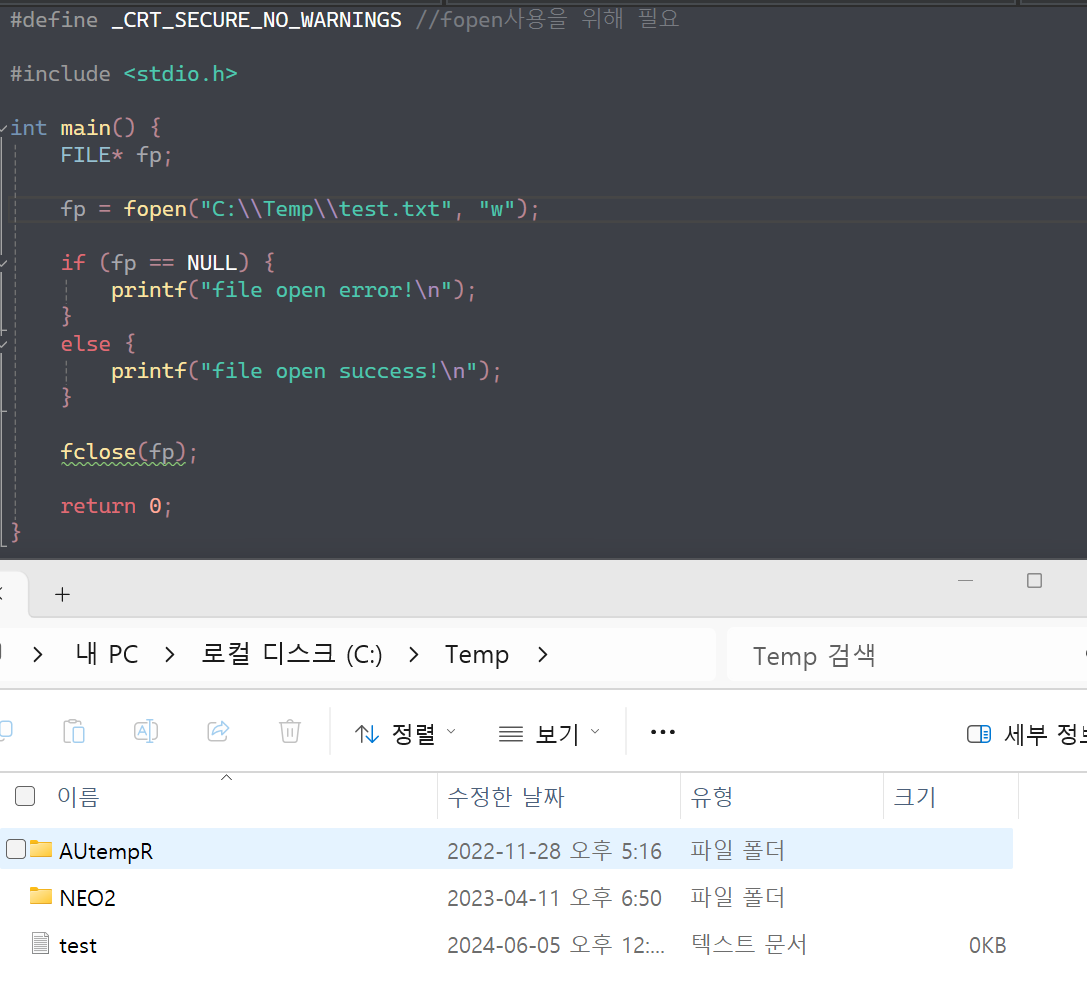Click the 0KB size cell
The width and height of the screenshot is (1087, 1000).
pos(987,945)
